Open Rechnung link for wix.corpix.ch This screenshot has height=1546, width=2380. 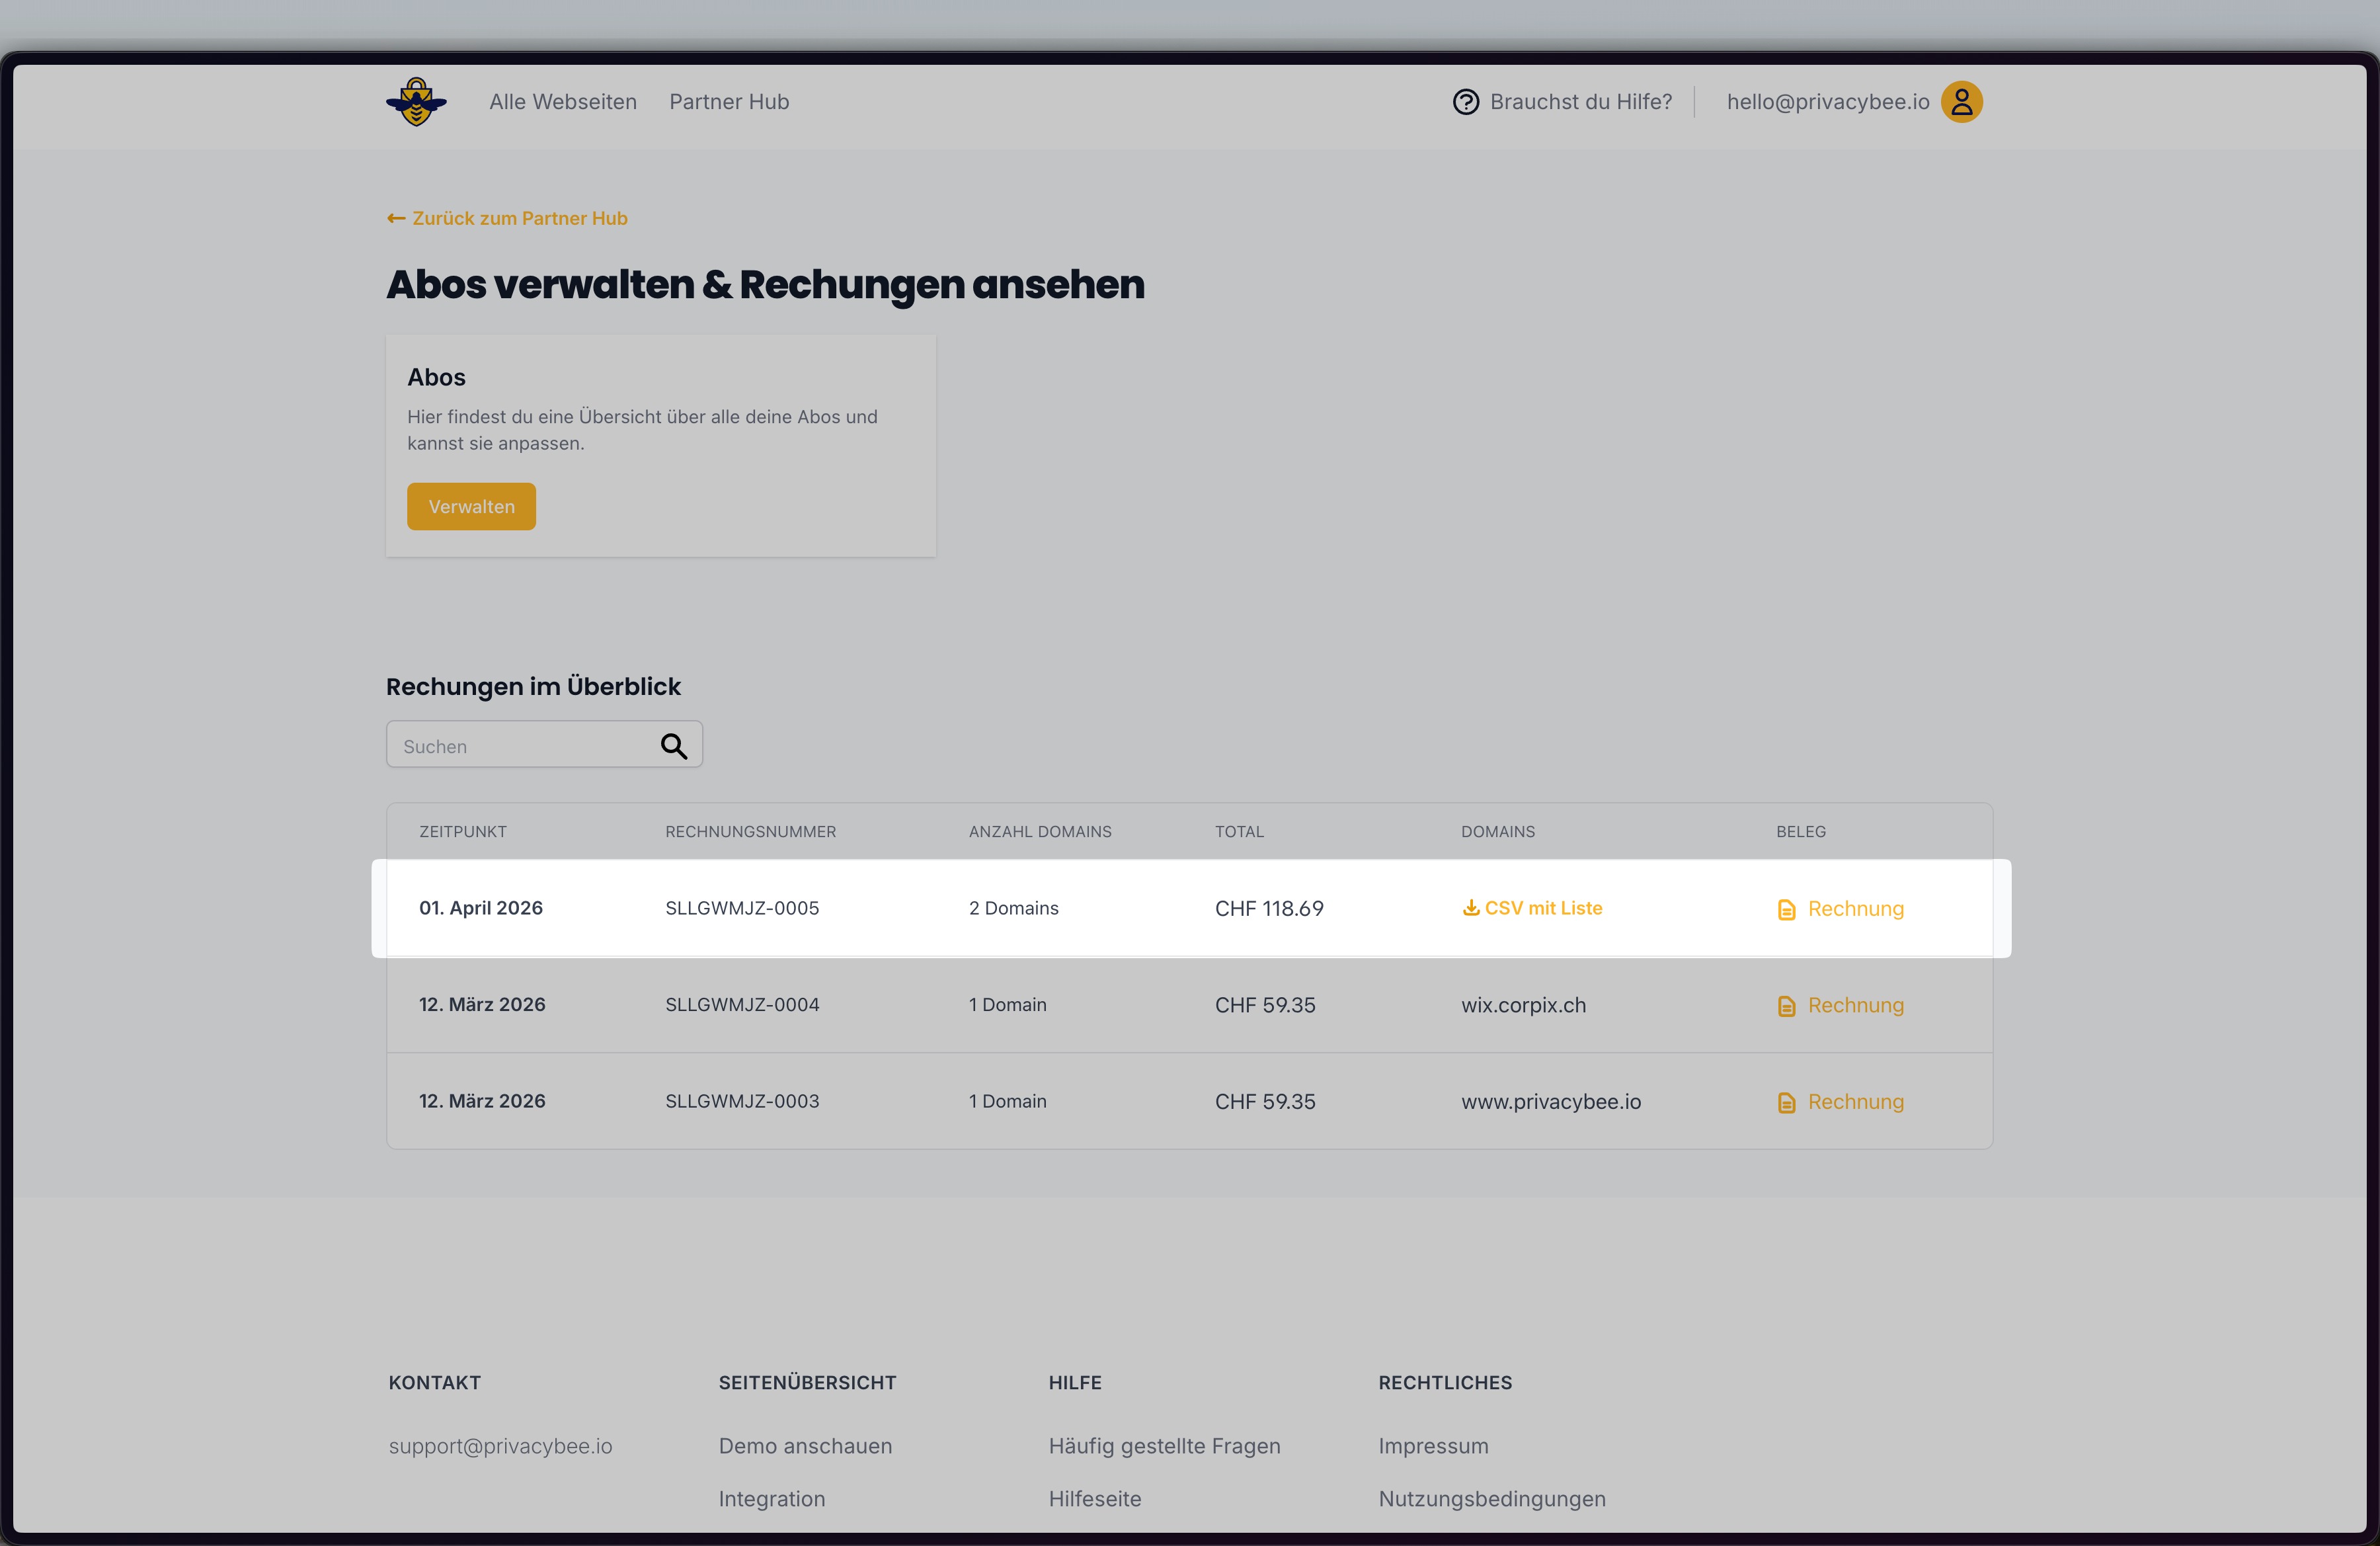coord(1854,1005)
